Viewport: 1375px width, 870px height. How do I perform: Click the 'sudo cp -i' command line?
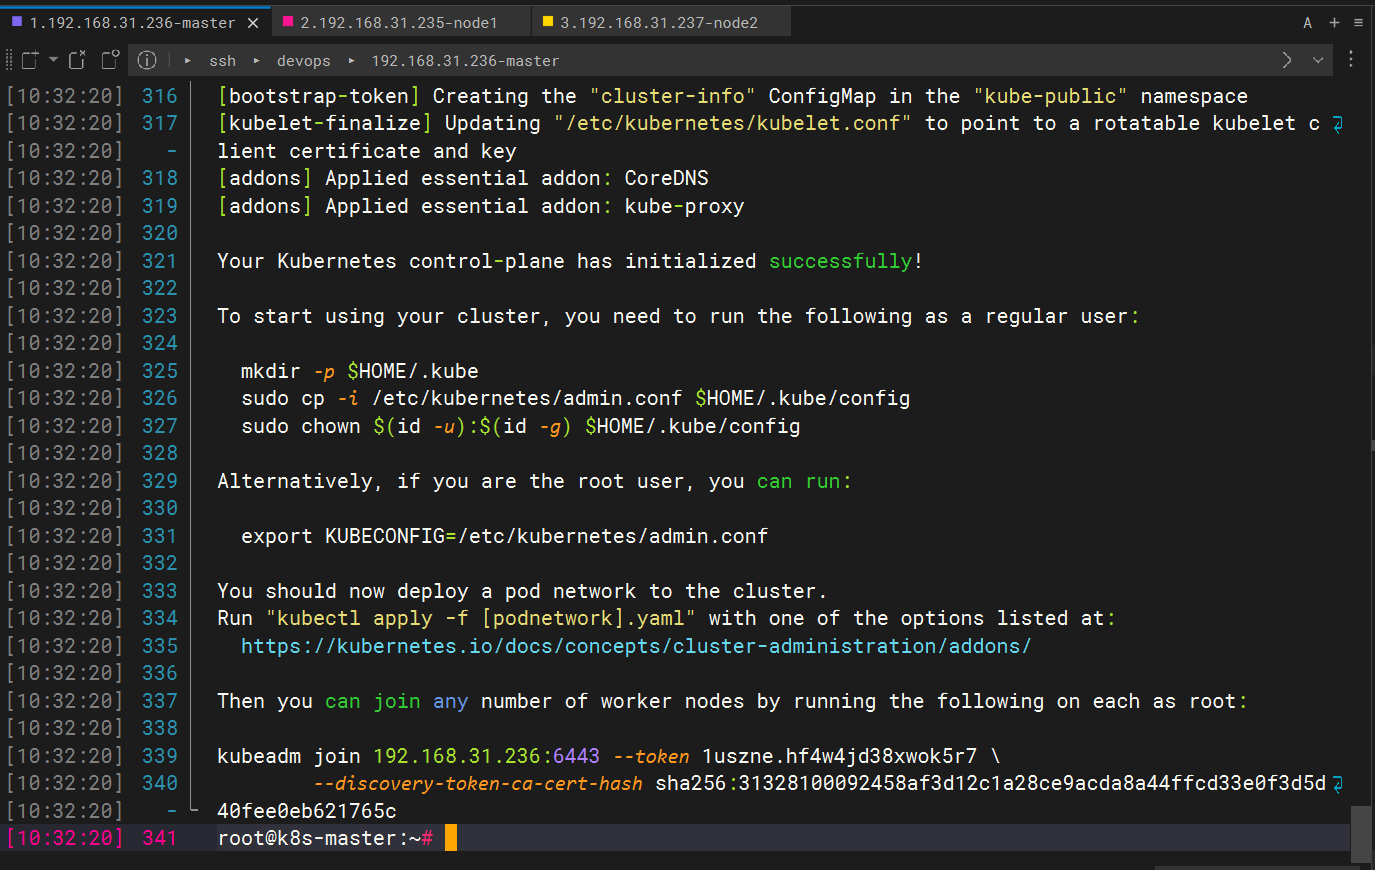pos(576,398)
